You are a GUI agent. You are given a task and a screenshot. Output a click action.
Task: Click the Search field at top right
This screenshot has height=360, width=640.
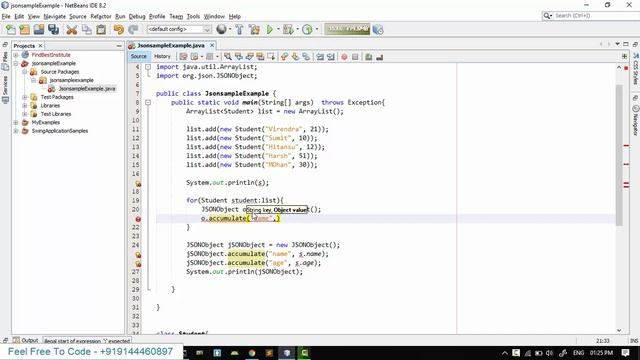pyautogui.click(x=591, y=16)
